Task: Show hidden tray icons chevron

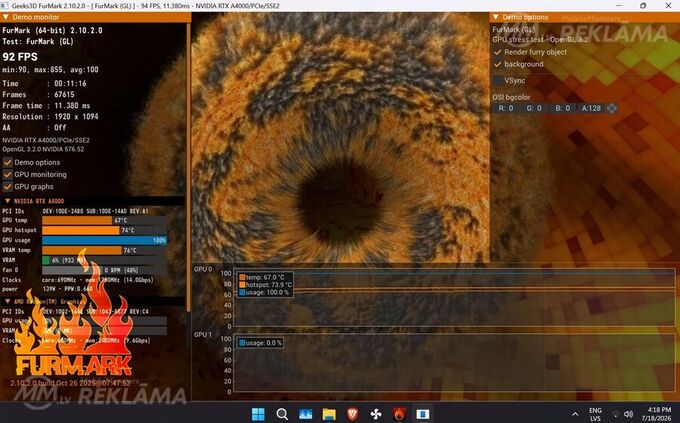Action: tap(575, 414)
